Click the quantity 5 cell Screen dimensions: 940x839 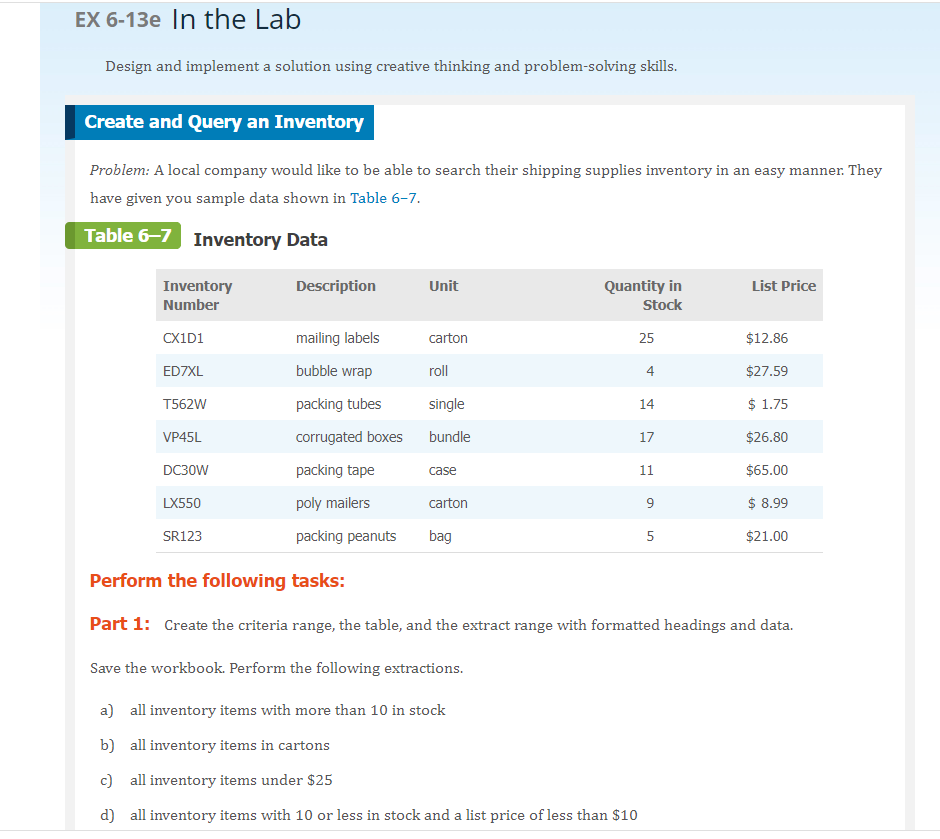tap(650, 536)
